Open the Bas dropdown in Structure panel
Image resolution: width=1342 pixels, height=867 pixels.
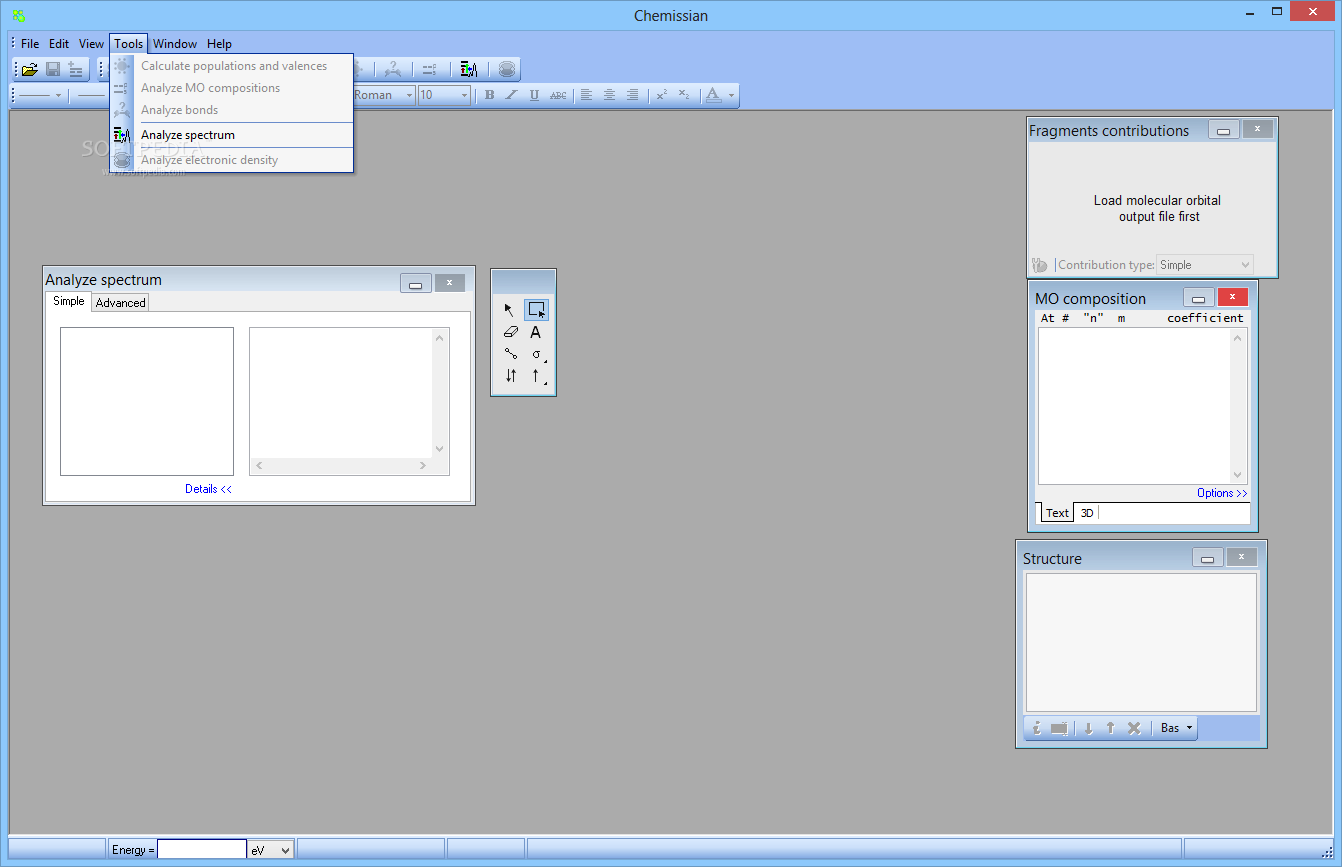pos(1177,728)
